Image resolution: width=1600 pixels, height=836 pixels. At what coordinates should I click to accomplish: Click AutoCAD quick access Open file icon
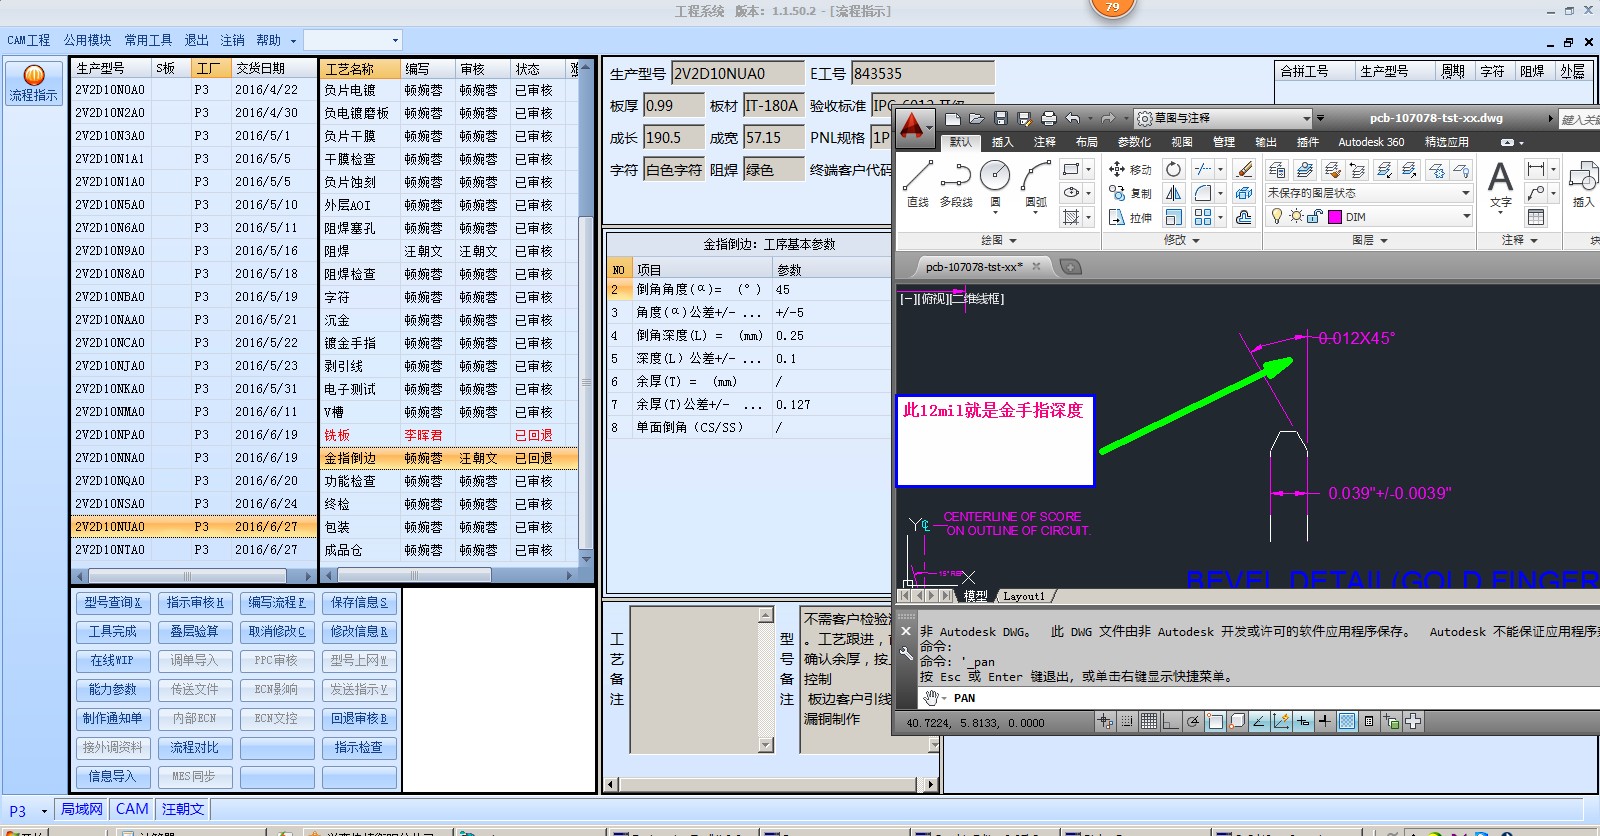(x=976, y=118)
